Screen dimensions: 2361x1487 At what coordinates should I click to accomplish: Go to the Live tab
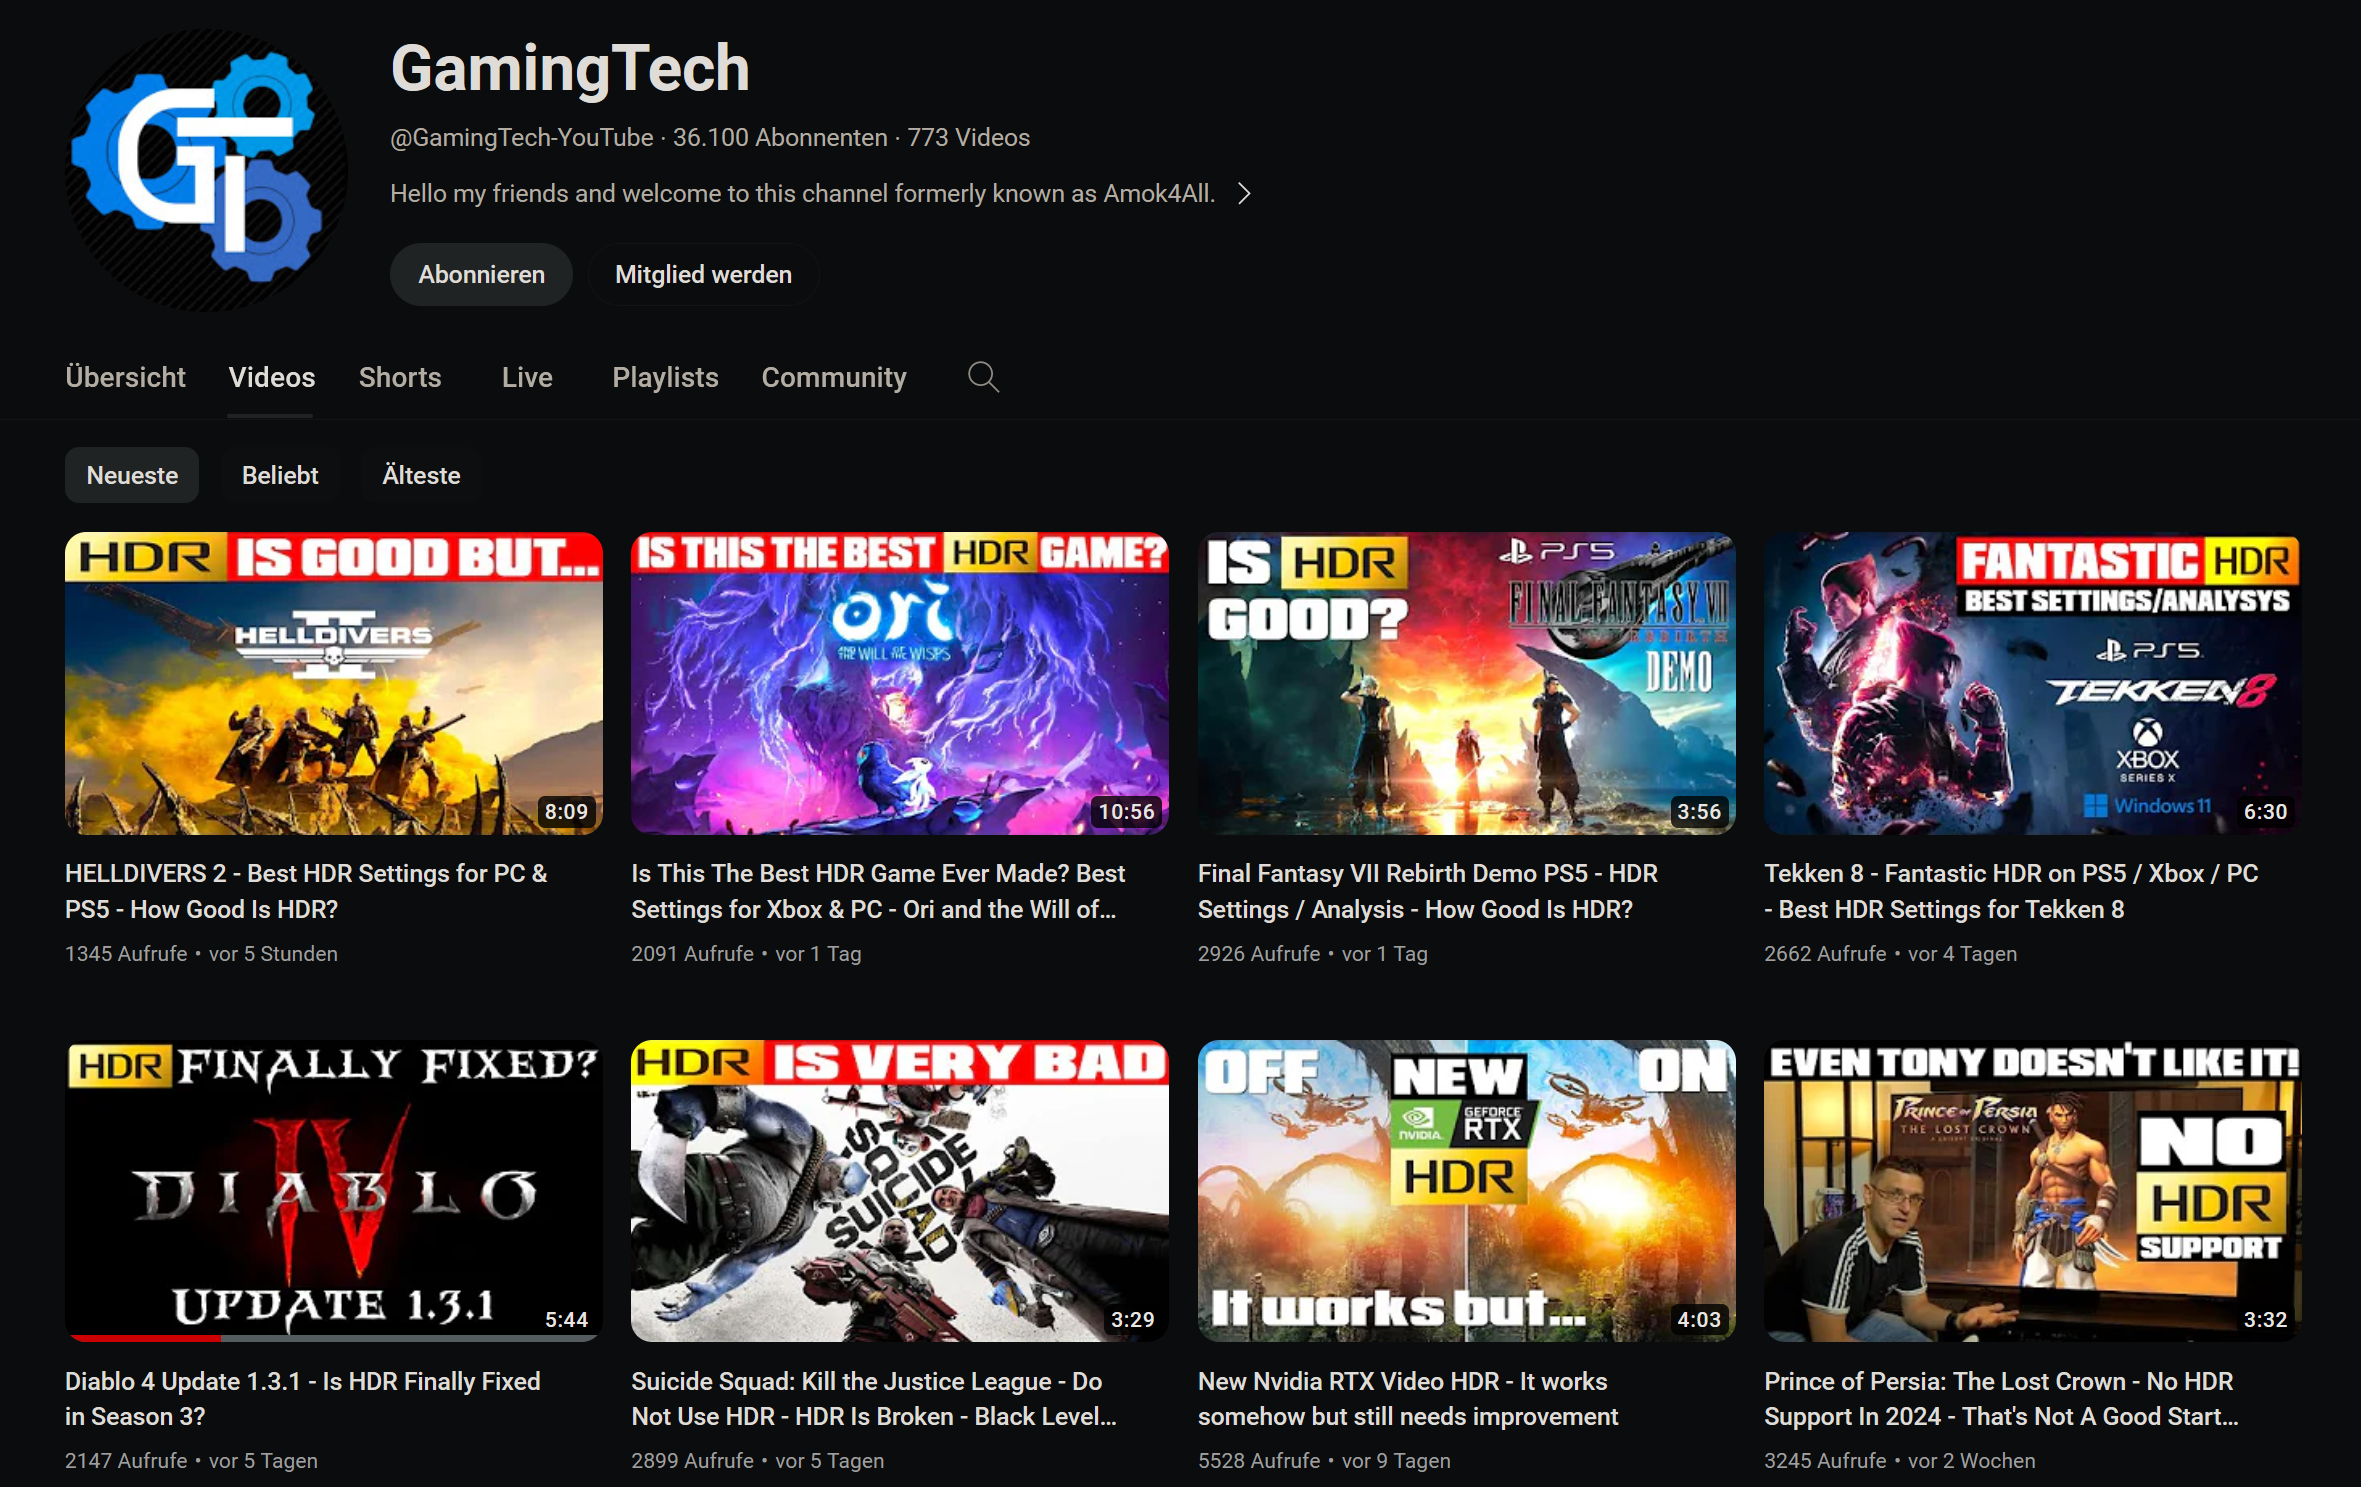point(527,377)
